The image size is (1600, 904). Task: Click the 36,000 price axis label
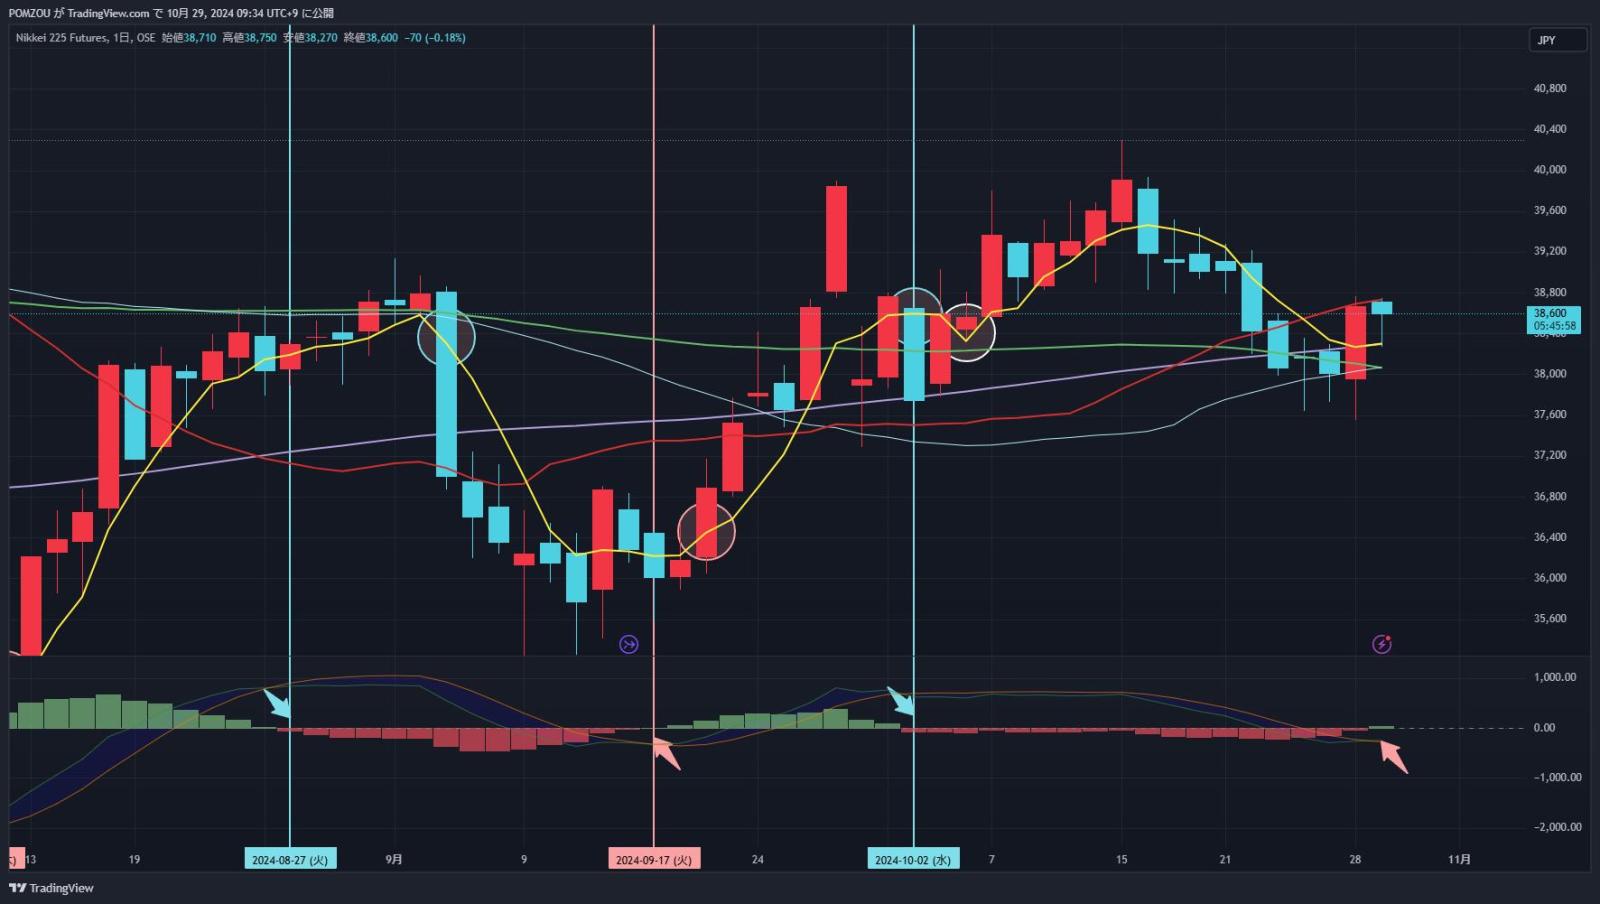[1550, 578]
